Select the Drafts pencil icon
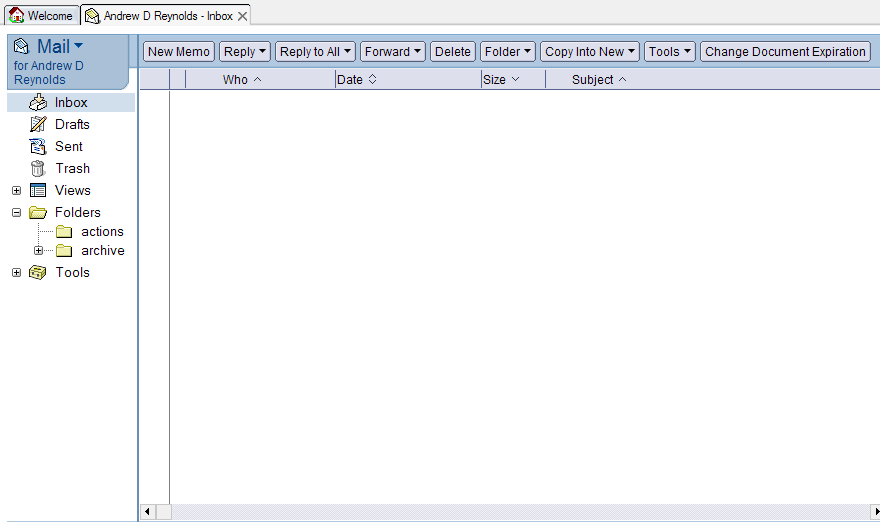 tap(38, 125)
